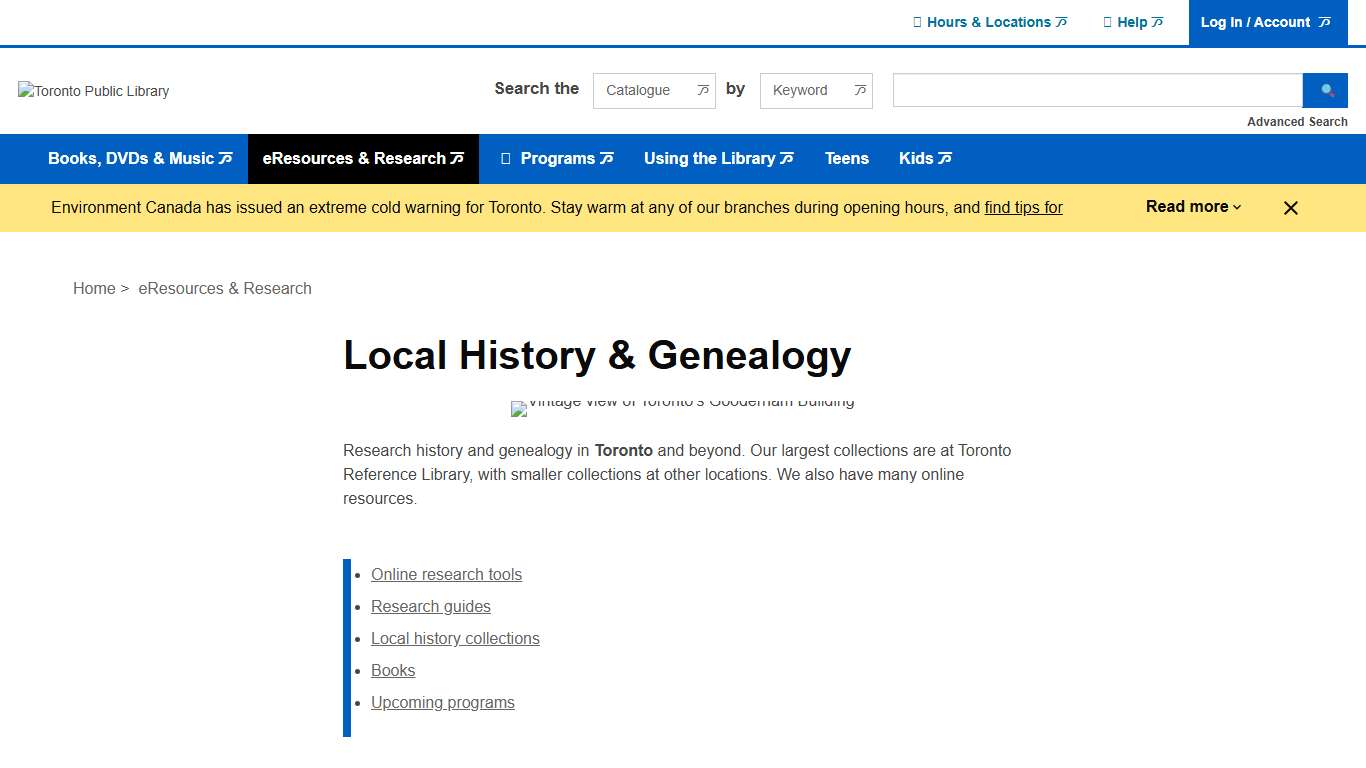This screenshot has width=1366, height=768.
Task: Click the arrow icon beside Kids
Action: (944, 158)
